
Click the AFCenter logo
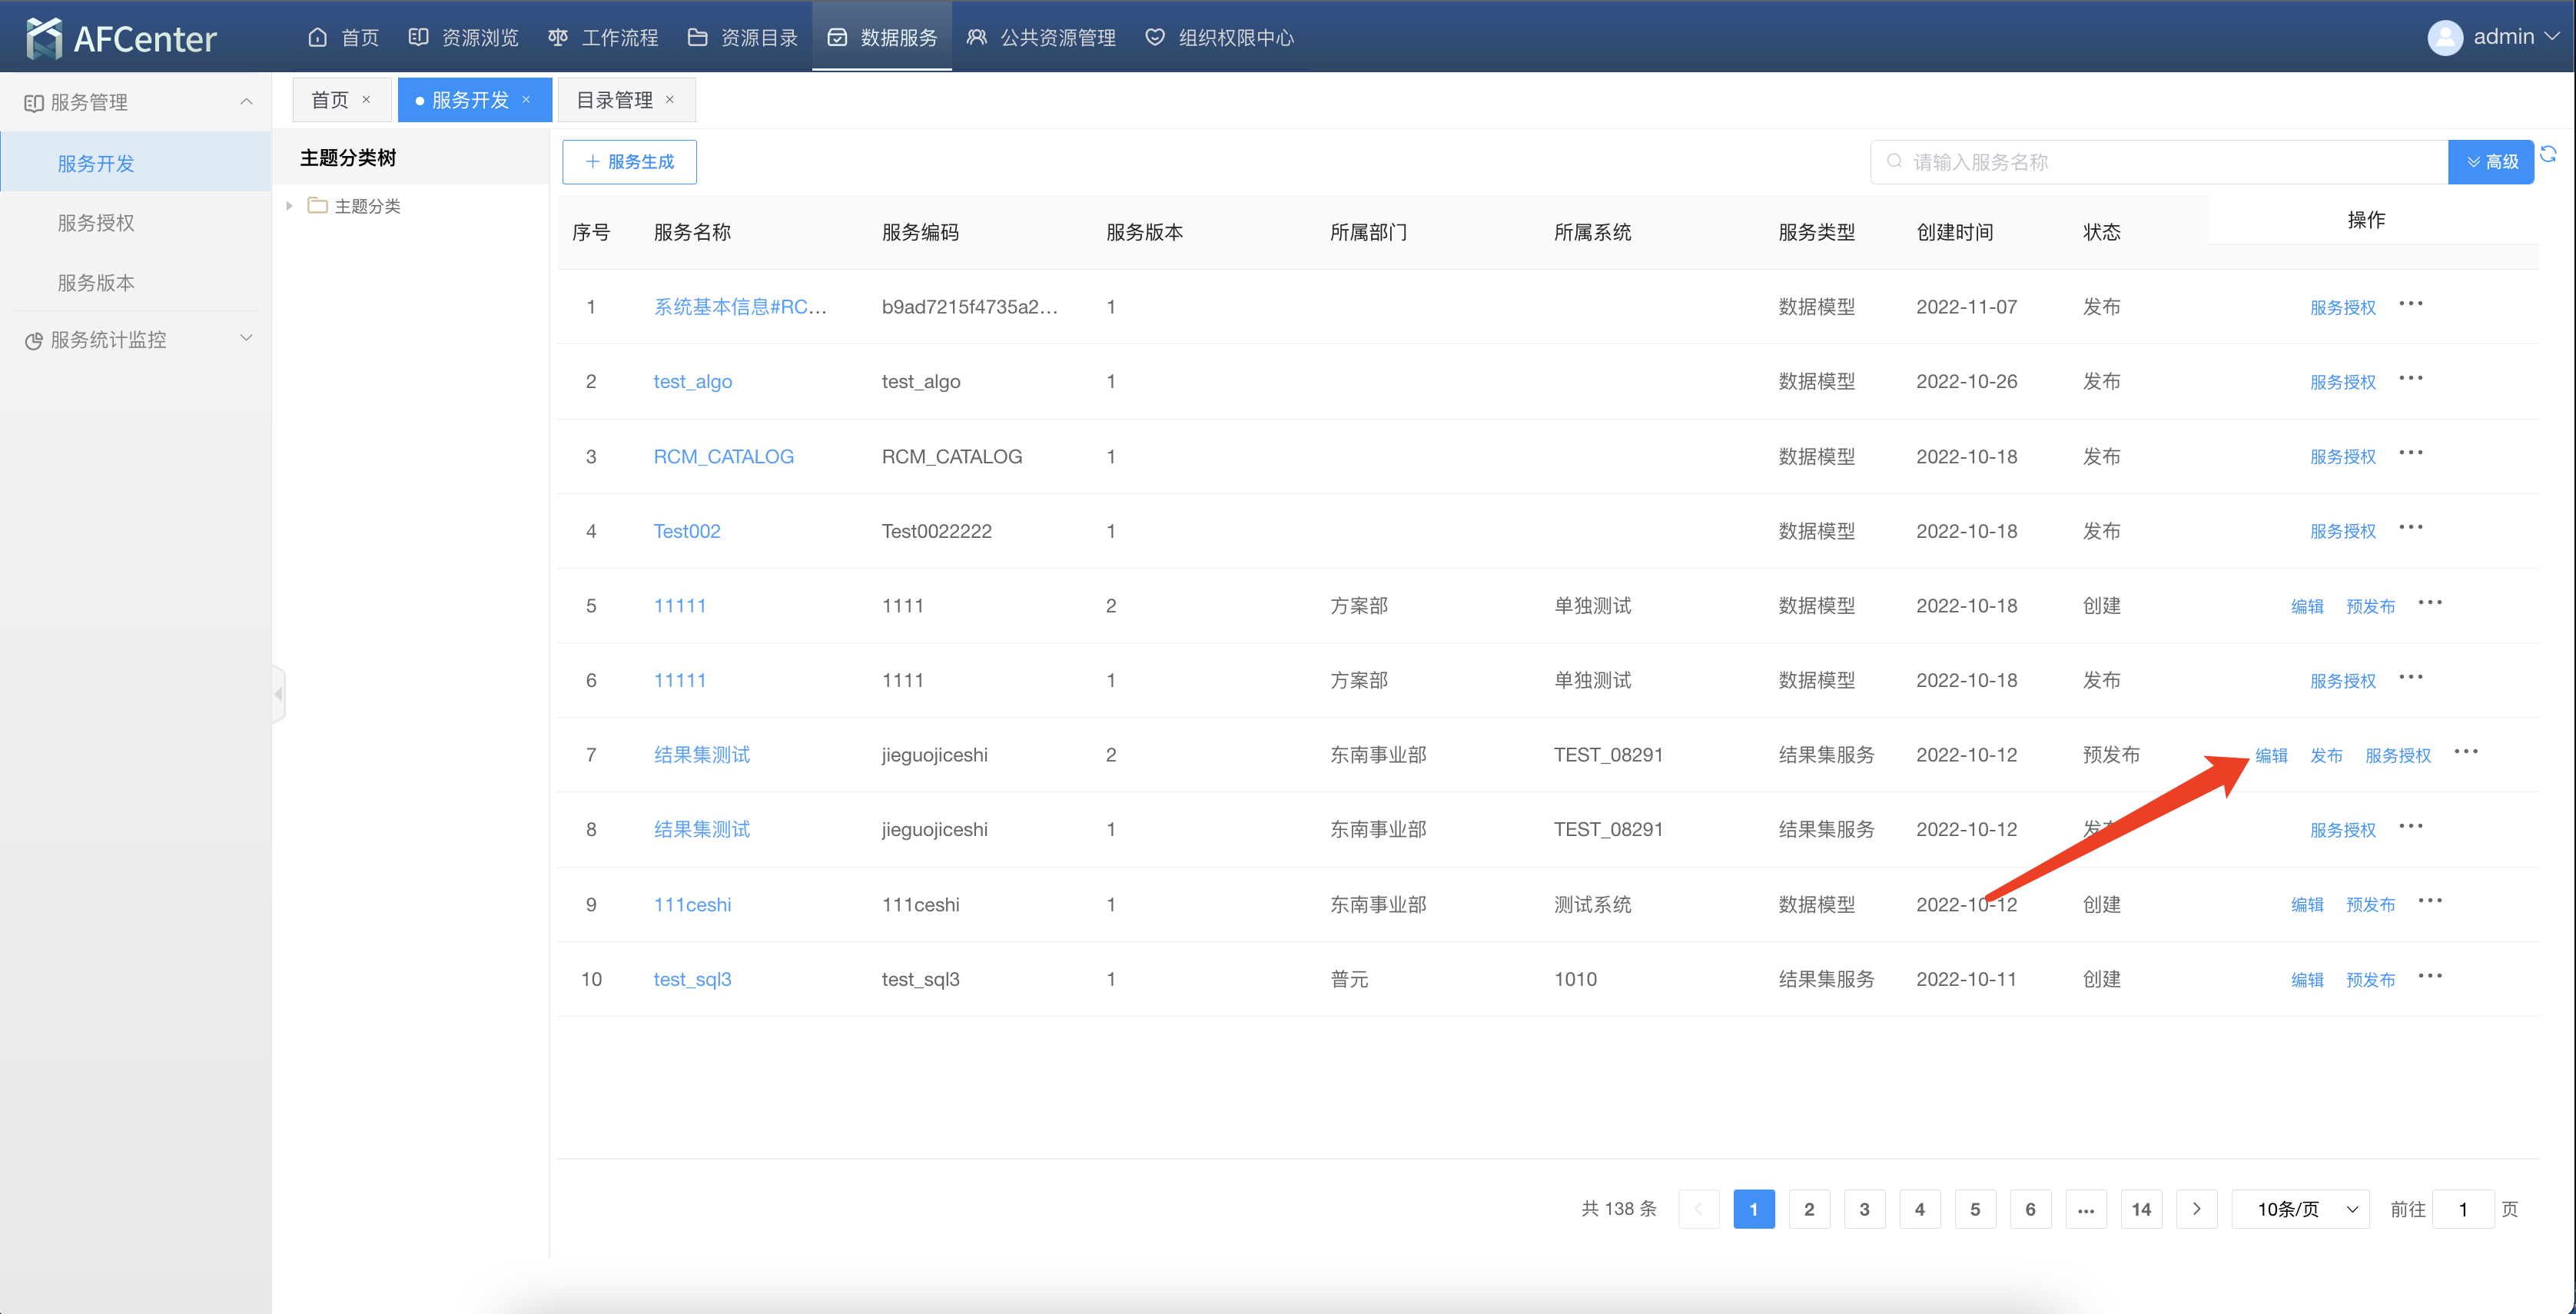tap(120, 38)
